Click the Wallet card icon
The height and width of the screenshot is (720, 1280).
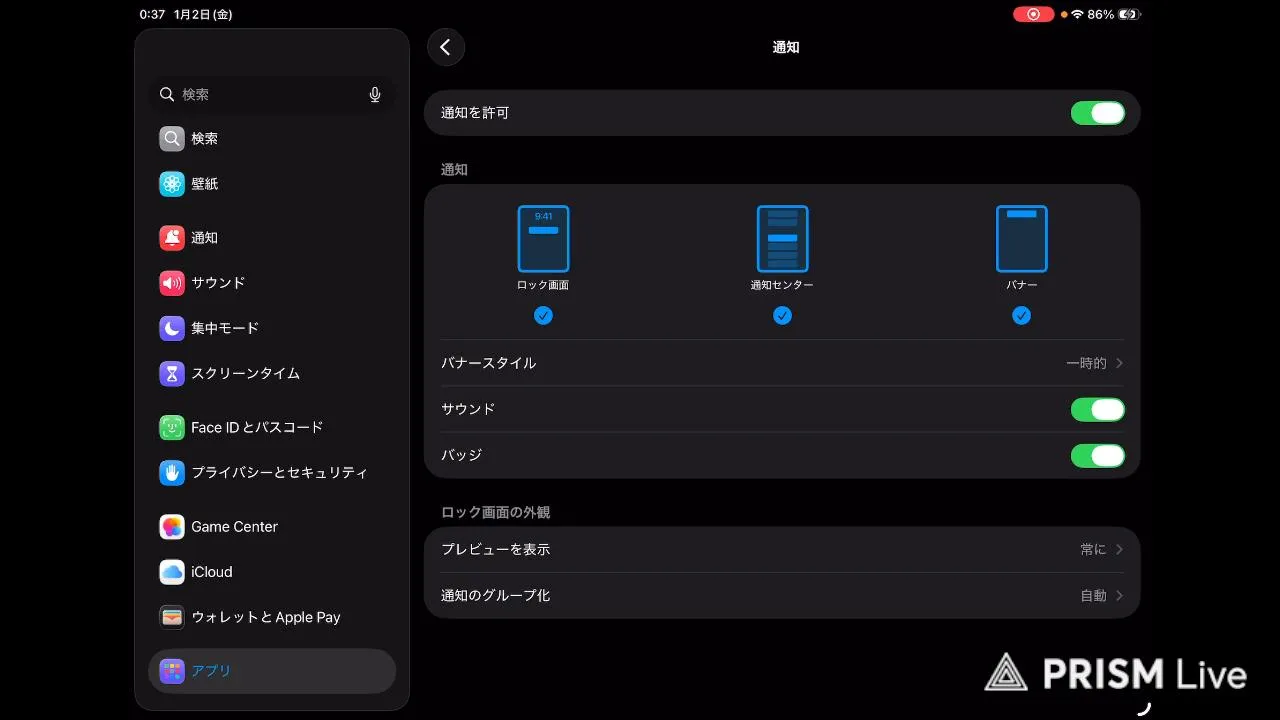[172, 617]
